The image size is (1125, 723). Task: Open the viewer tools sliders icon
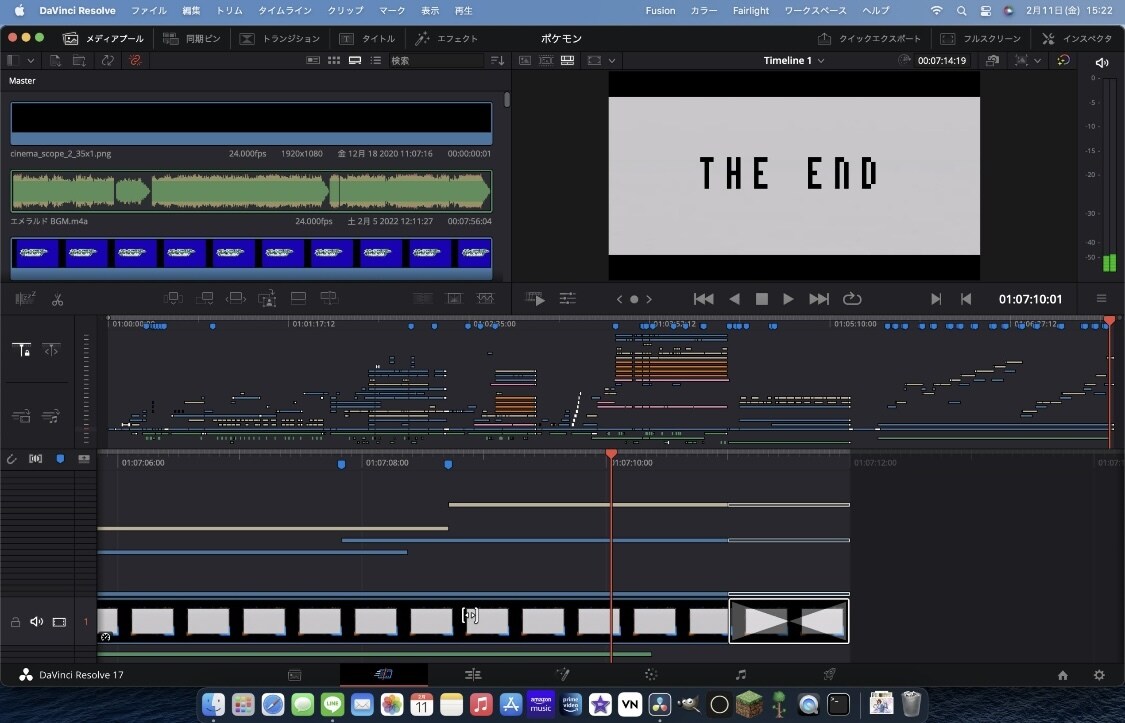point(568,299)
